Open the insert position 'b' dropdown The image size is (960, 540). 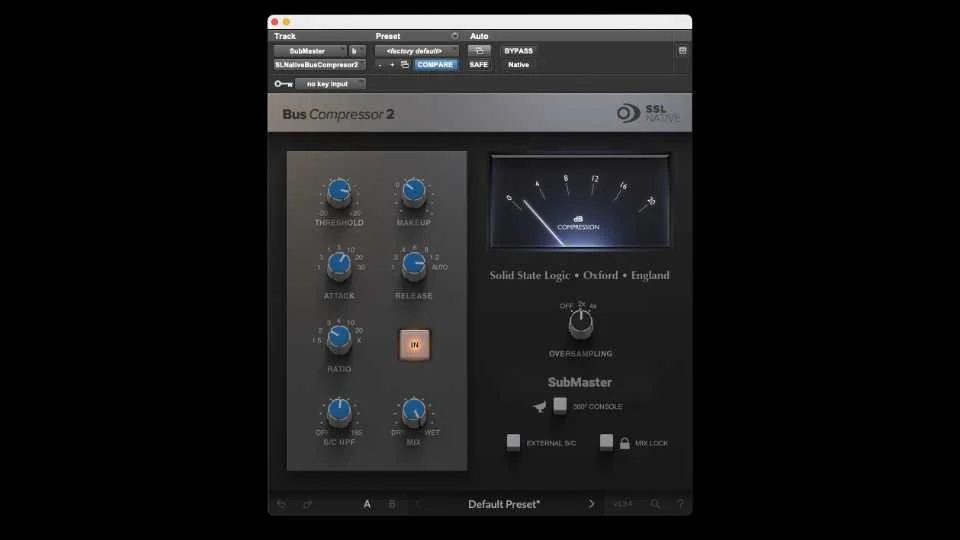click(356, 51)
